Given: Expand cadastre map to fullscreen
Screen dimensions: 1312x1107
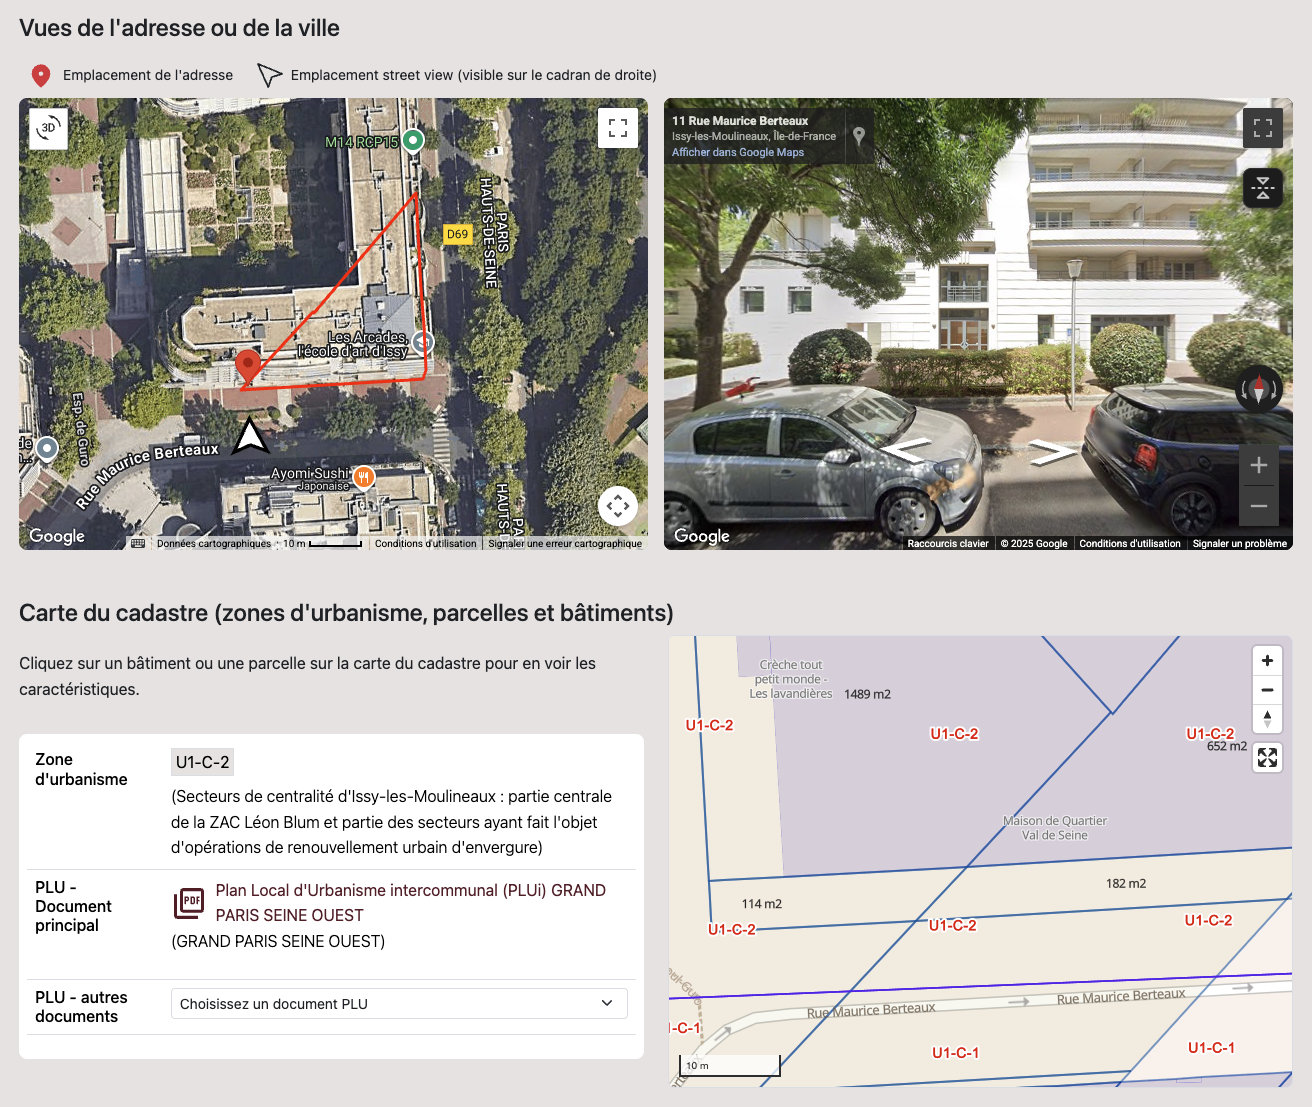Looking at the screenshot, I should coord(1267,758).
